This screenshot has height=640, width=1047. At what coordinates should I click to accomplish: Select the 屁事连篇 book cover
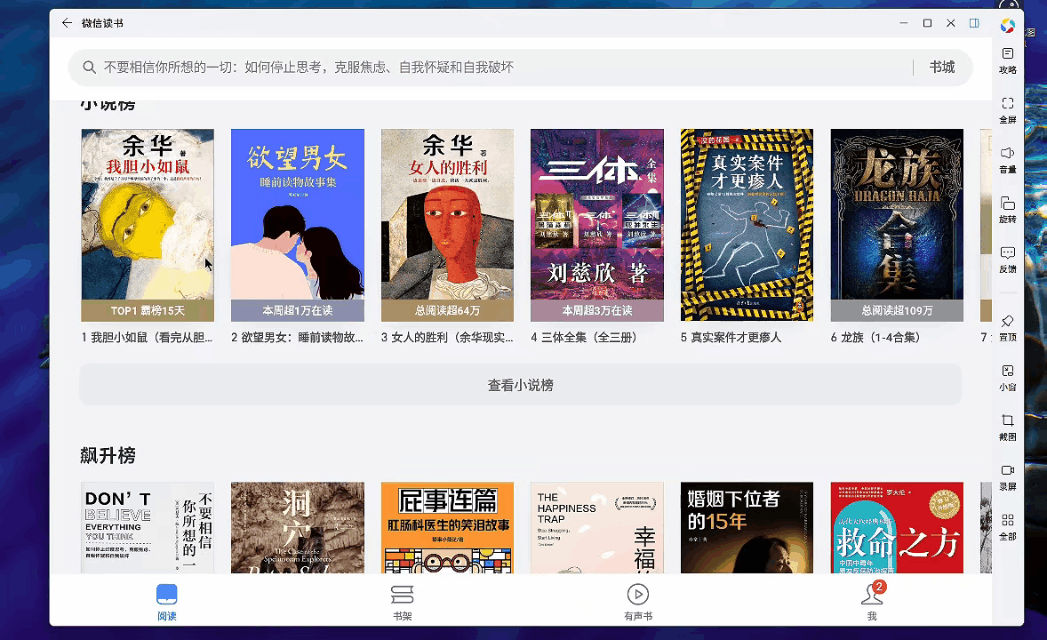click(x=447, y=528)
